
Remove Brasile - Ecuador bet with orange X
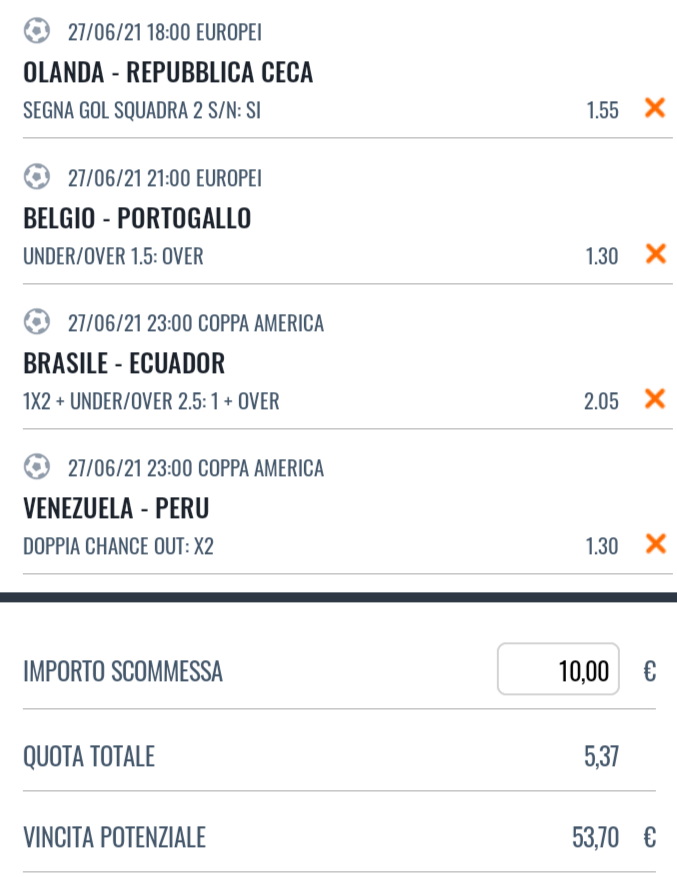[x=655, y=399]
